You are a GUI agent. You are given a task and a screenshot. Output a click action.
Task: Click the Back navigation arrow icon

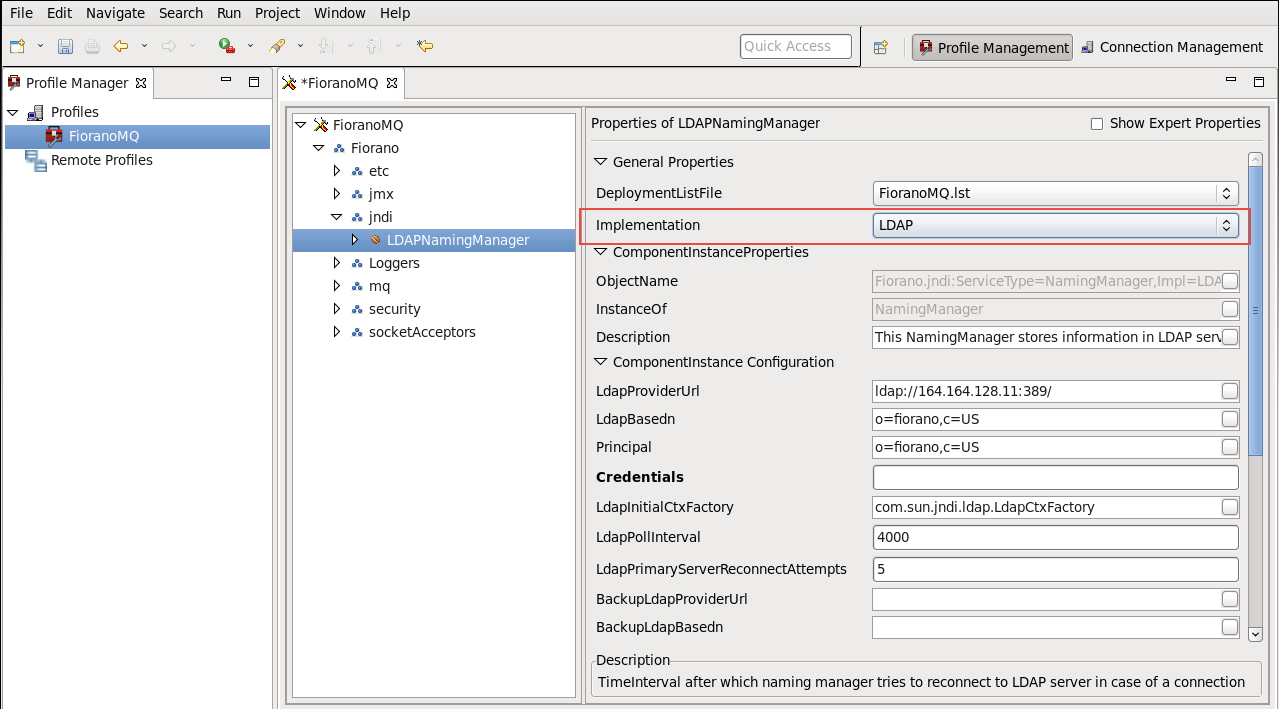pos(121,46)
